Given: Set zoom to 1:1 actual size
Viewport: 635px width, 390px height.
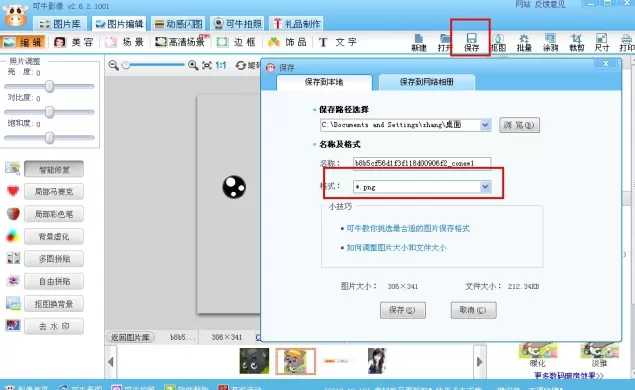Looking at the screenshot, I should (221, 65).
